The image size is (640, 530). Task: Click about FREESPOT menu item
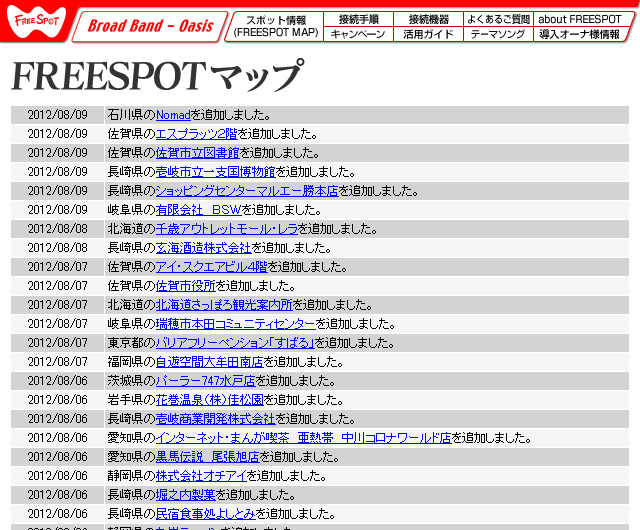pos(580,19)
